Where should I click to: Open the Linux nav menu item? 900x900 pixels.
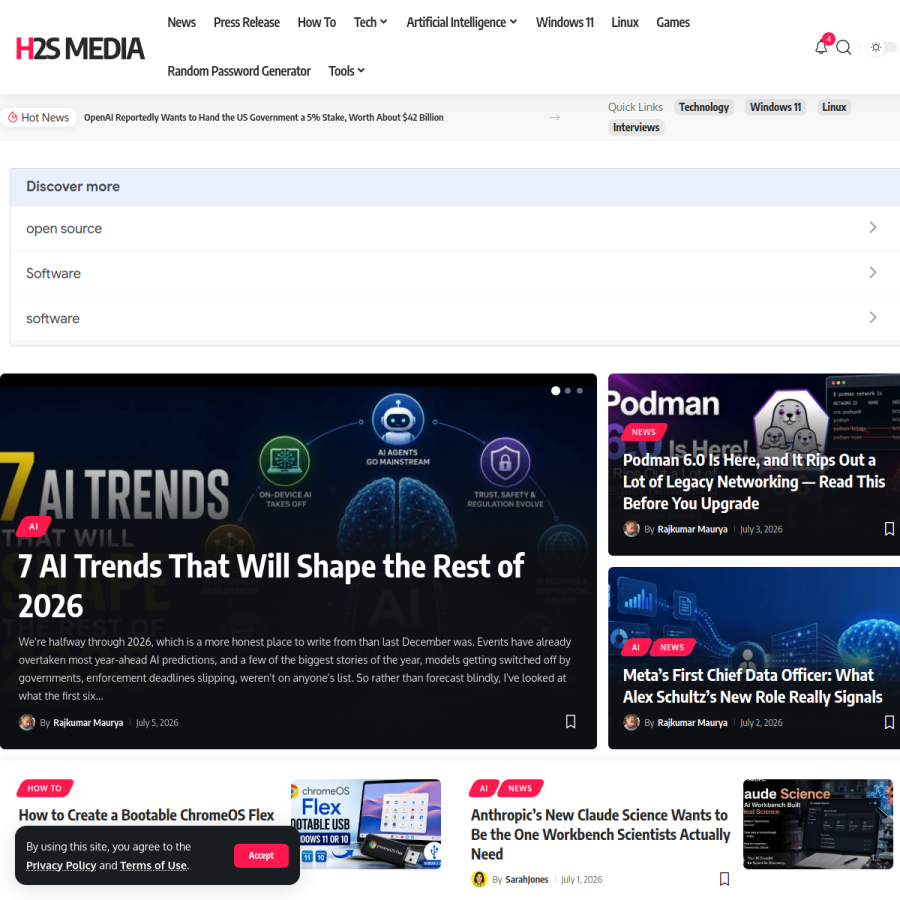click(624, 22)
